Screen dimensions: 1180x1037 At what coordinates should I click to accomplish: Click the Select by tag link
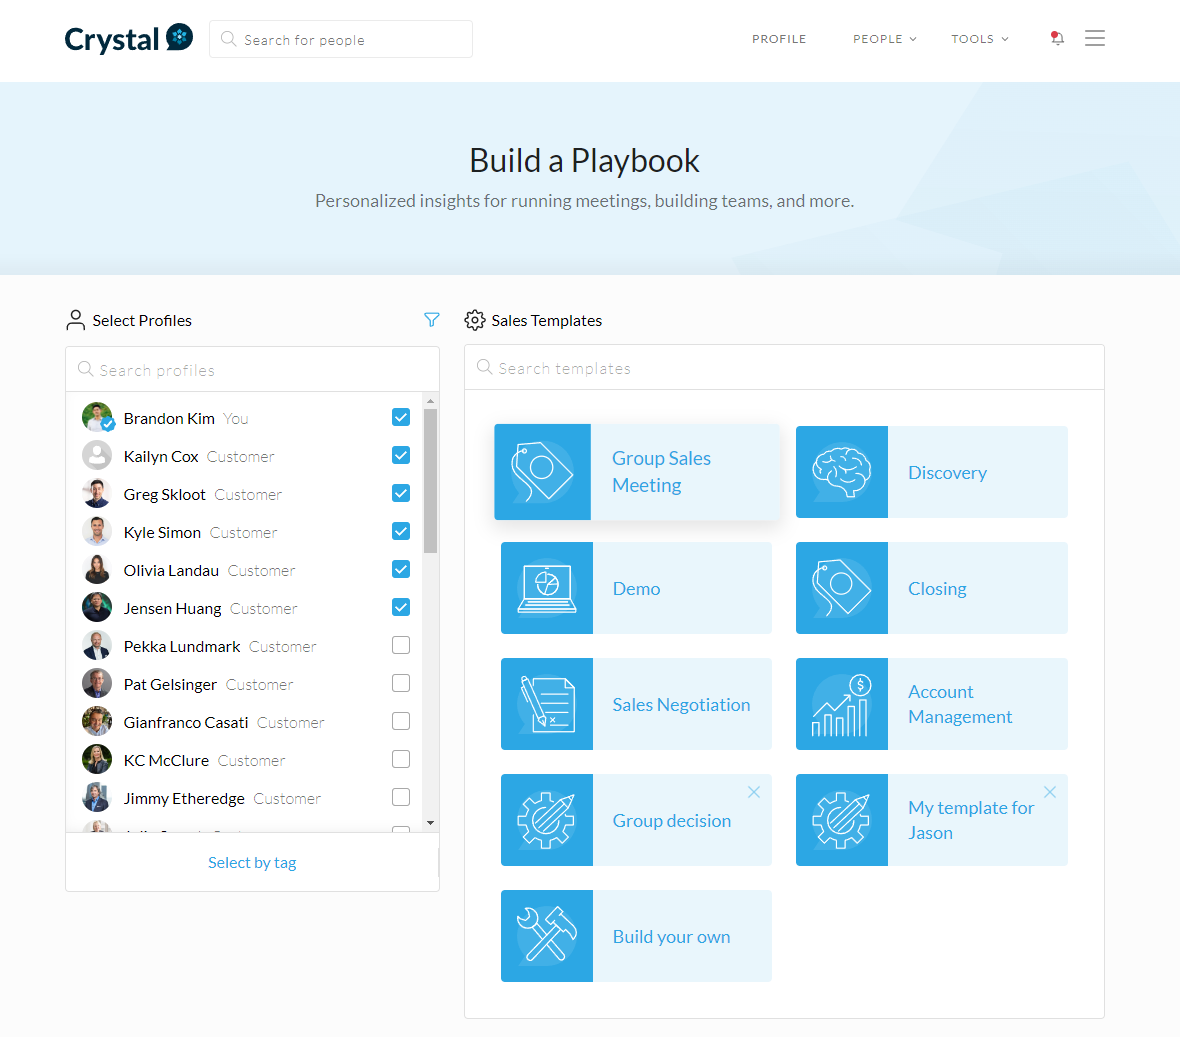click(x=252, y=863)
